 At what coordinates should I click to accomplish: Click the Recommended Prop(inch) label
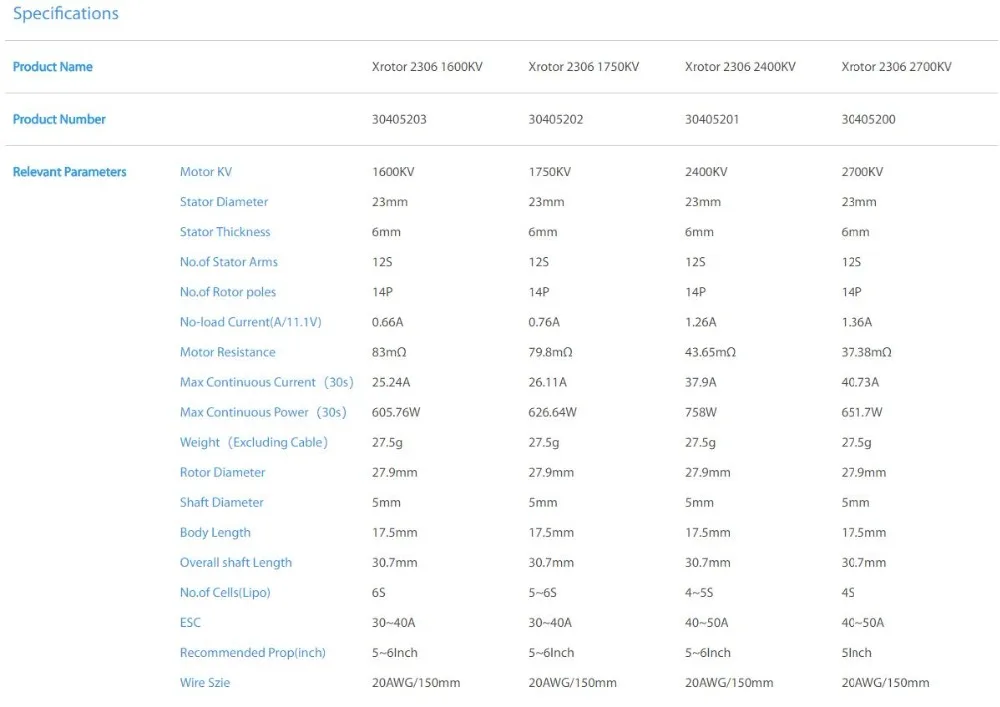[x=253, y=653]
